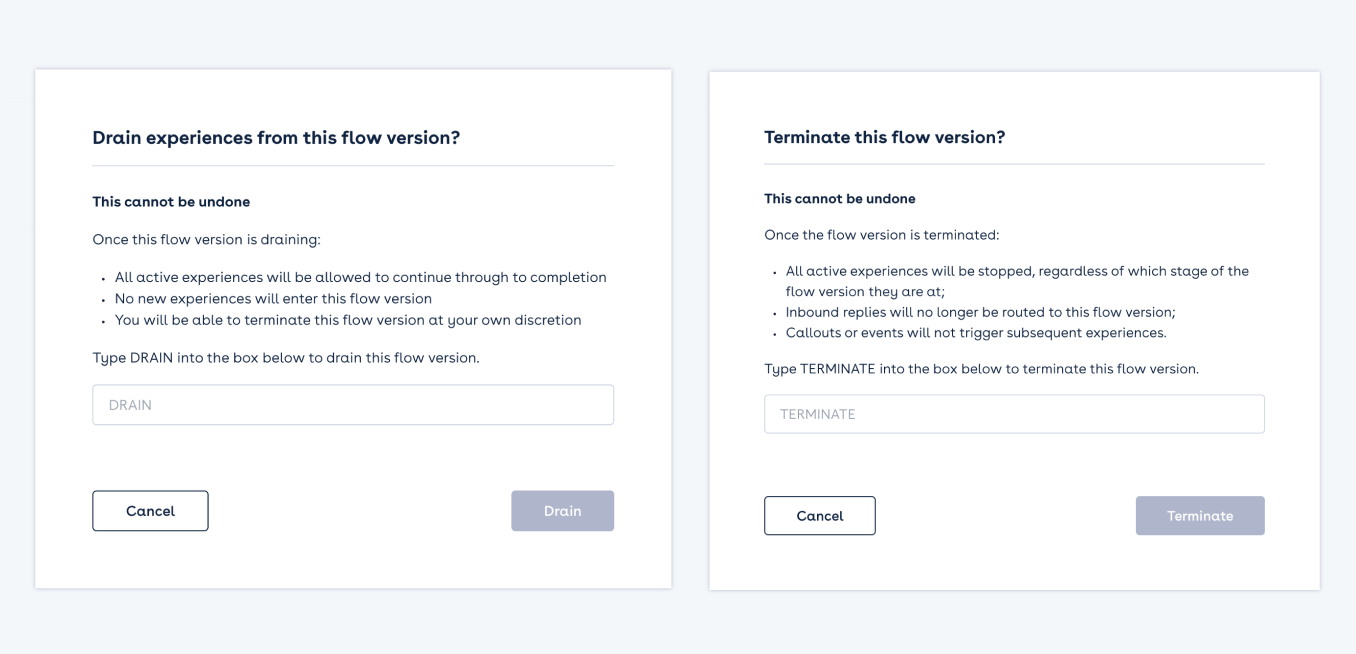Click the 'Type DRAIN into the box' instruction

tap(285, 357)
